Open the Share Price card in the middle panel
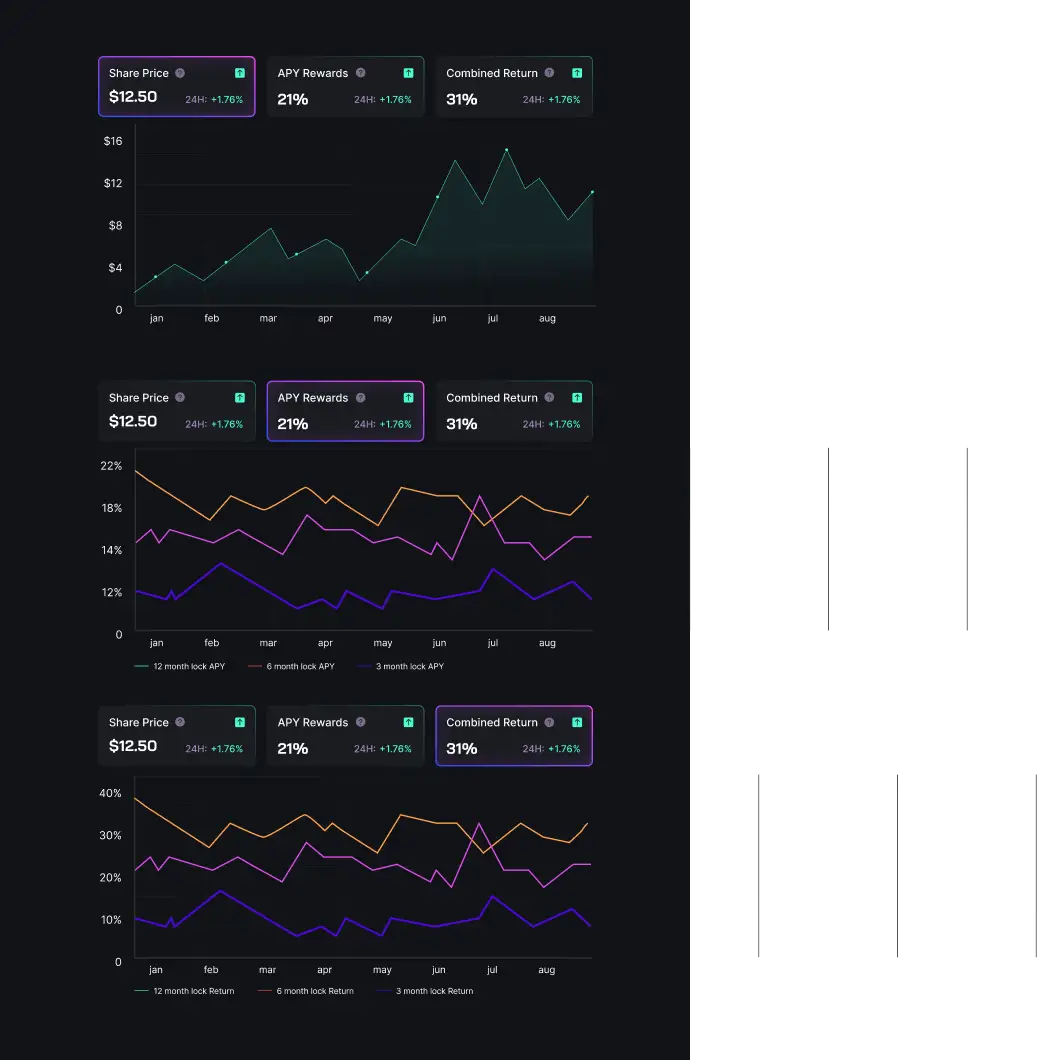The width and height of the screenshot is (1037, 1060). pyautogui.click(x=176, y=411)
